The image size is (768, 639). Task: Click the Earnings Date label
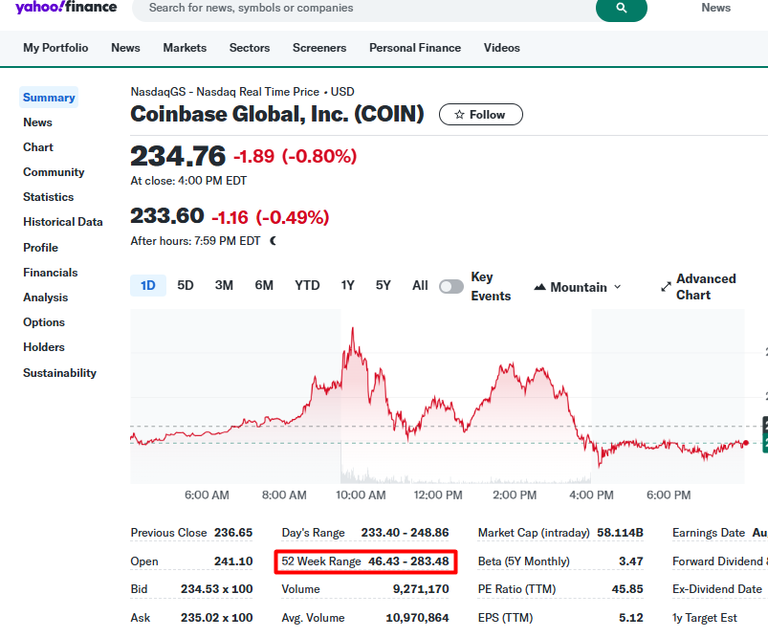(709, 533)
